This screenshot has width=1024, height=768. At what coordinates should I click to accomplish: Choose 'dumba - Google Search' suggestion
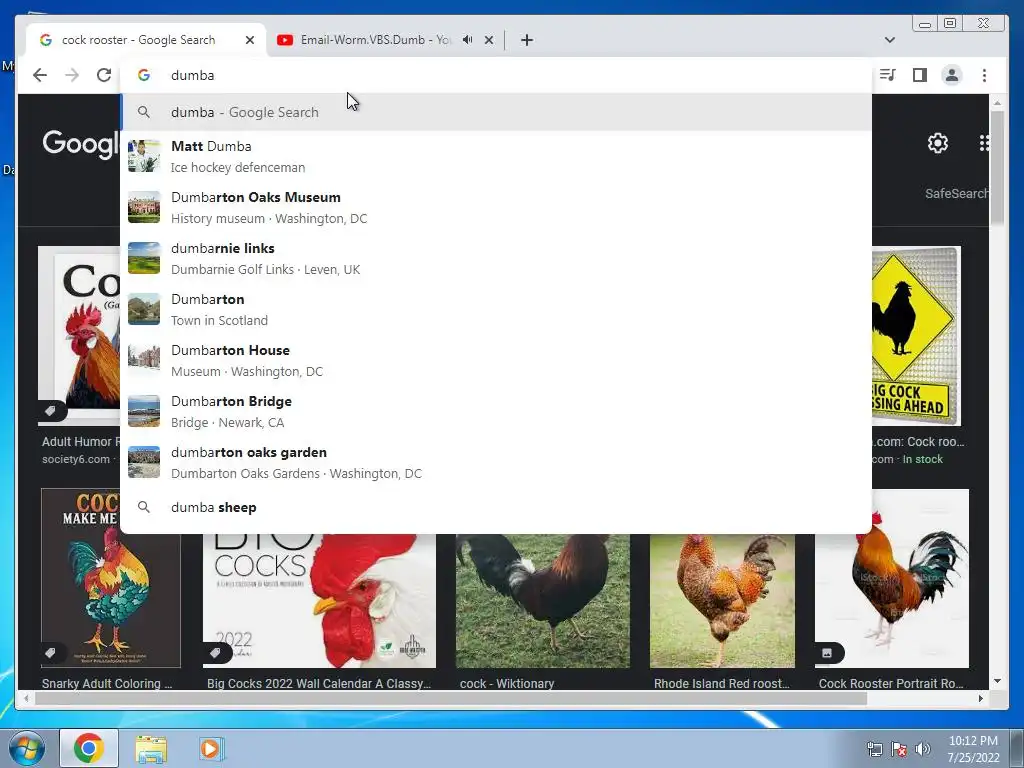[x=496, y=112]
